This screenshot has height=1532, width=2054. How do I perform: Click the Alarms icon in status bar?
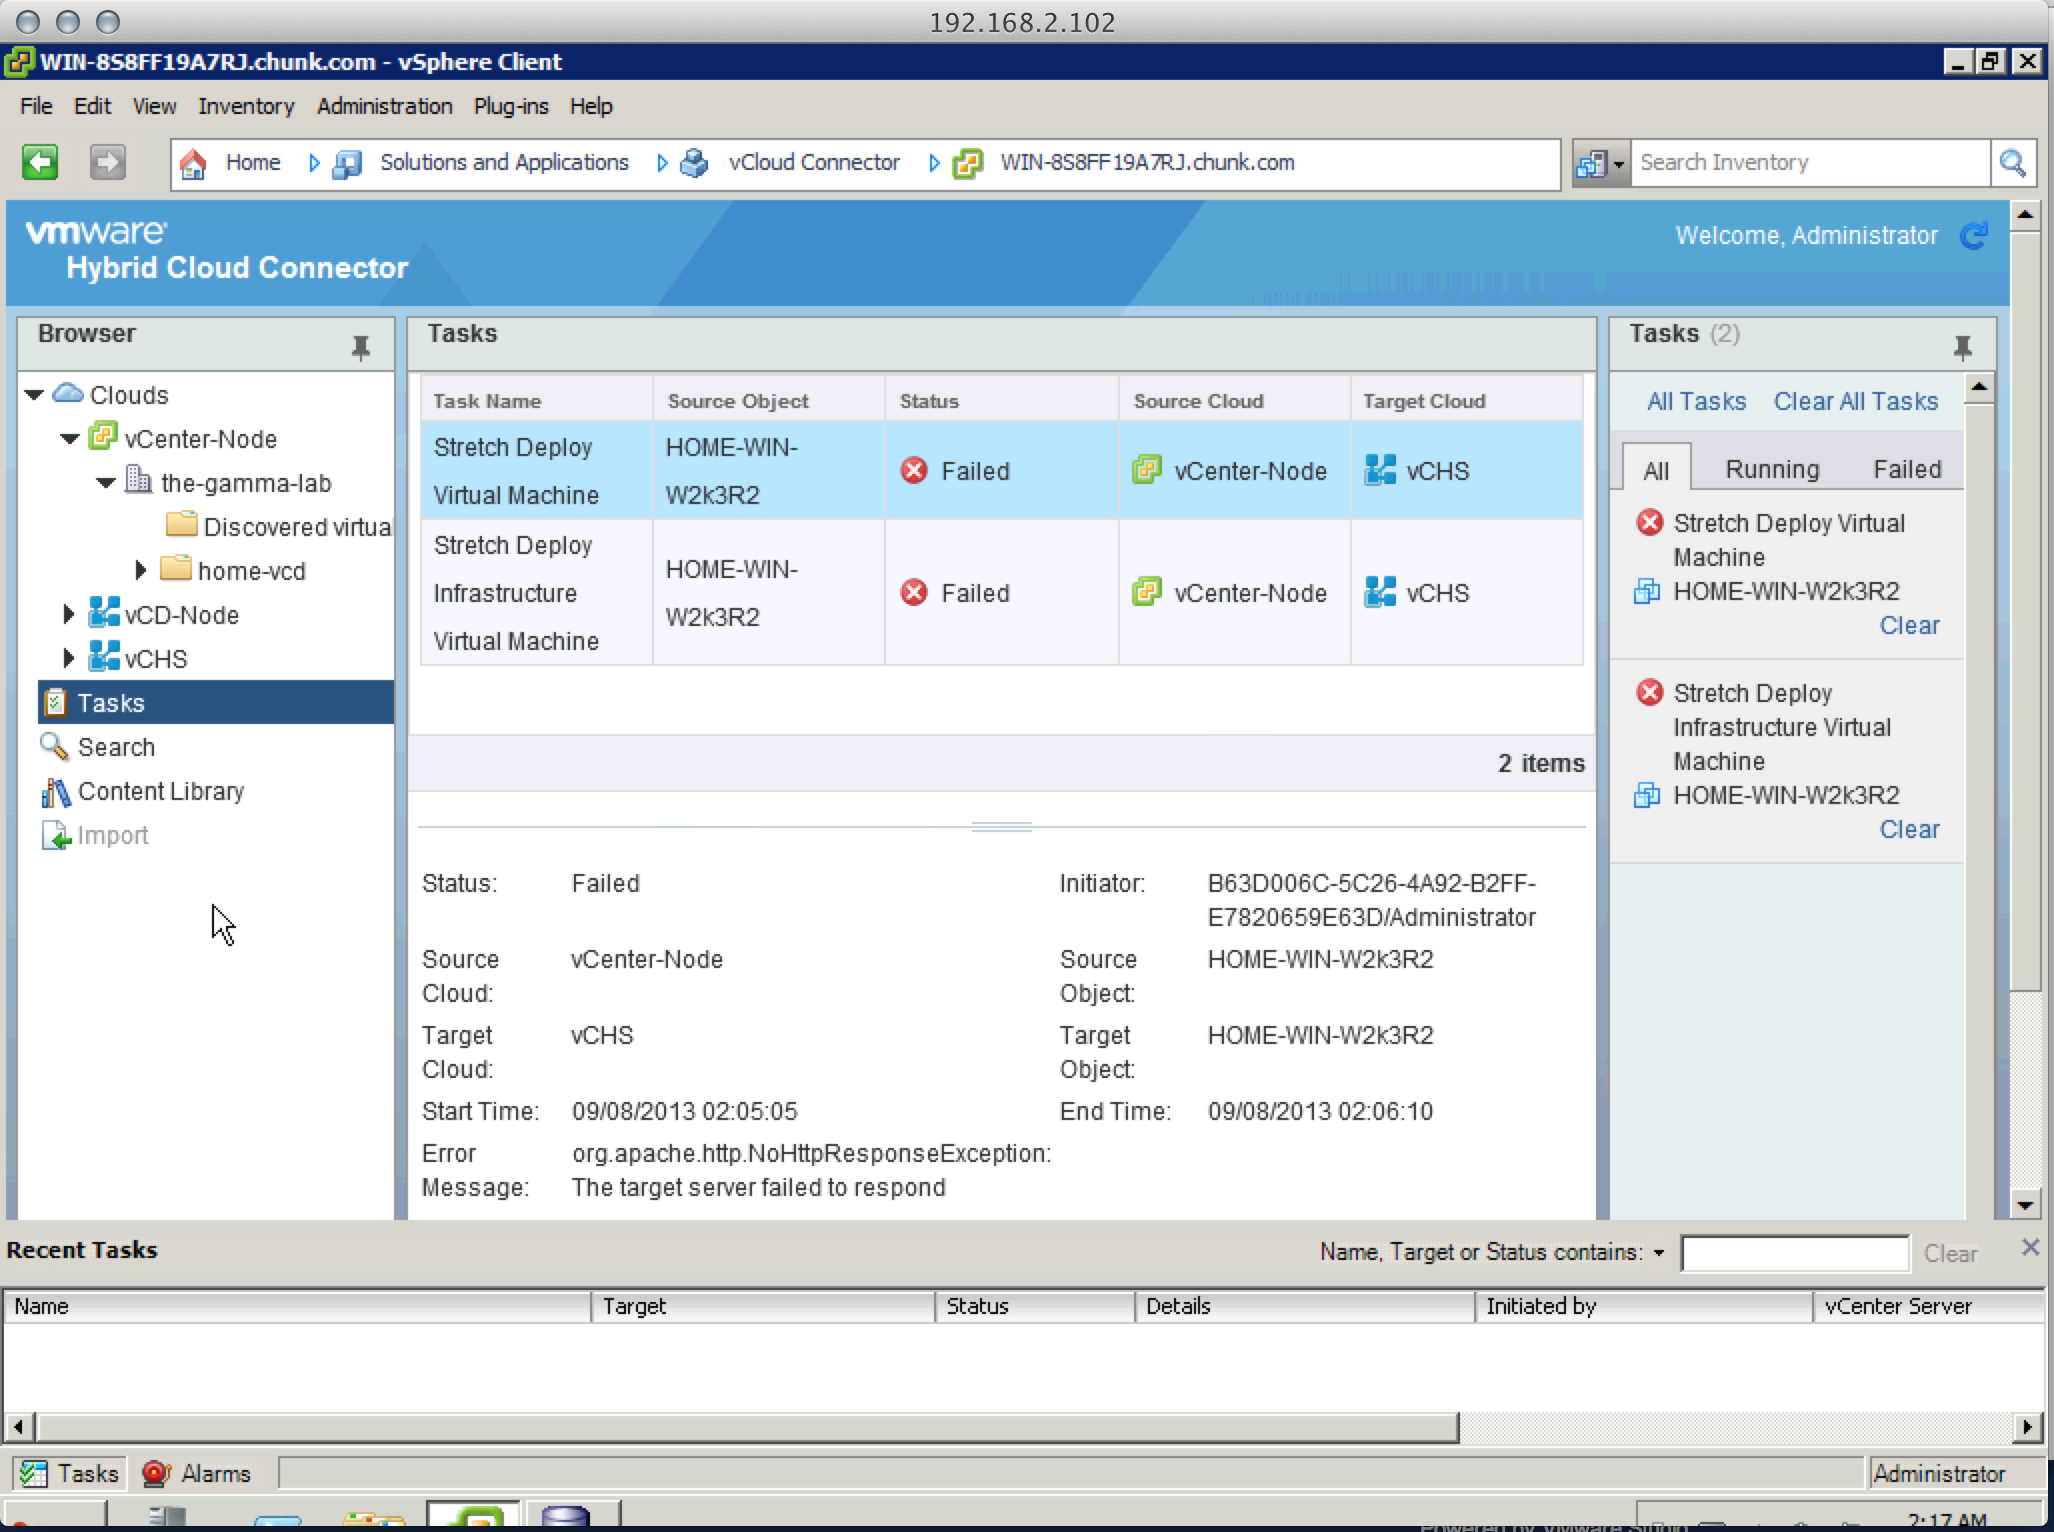156,1473
